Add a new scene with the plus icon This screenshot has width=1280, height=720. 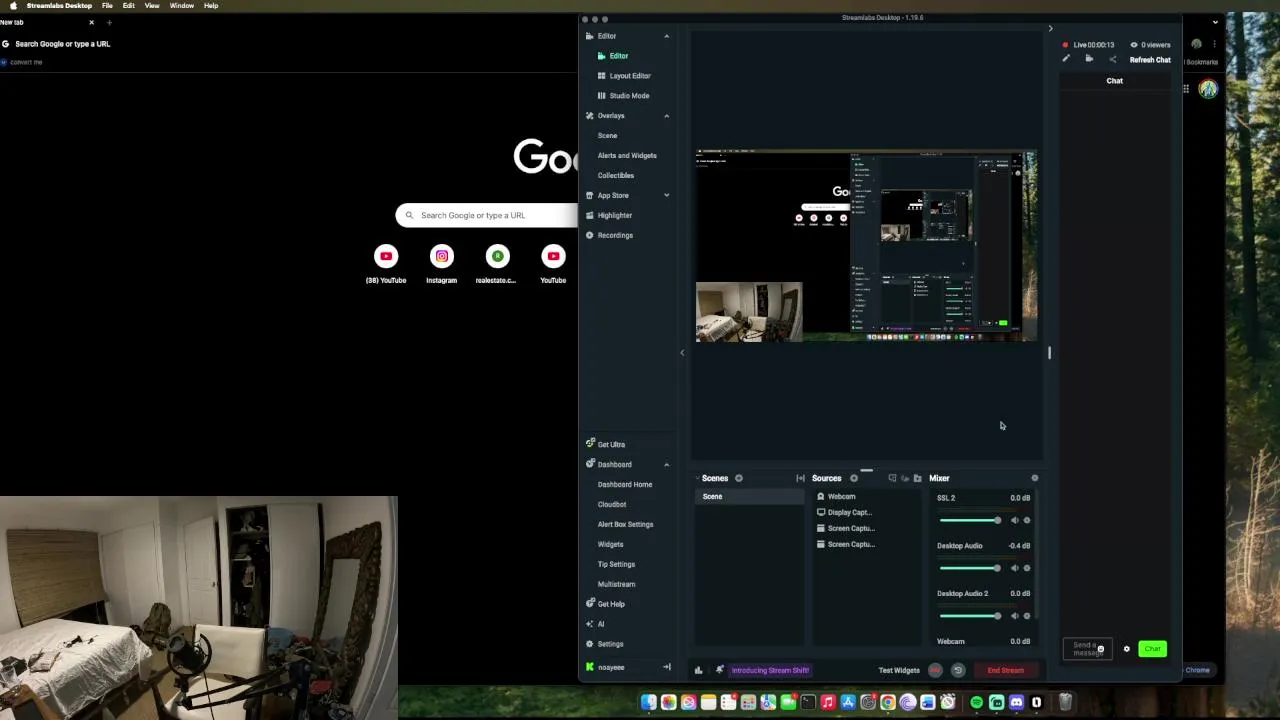739,478
